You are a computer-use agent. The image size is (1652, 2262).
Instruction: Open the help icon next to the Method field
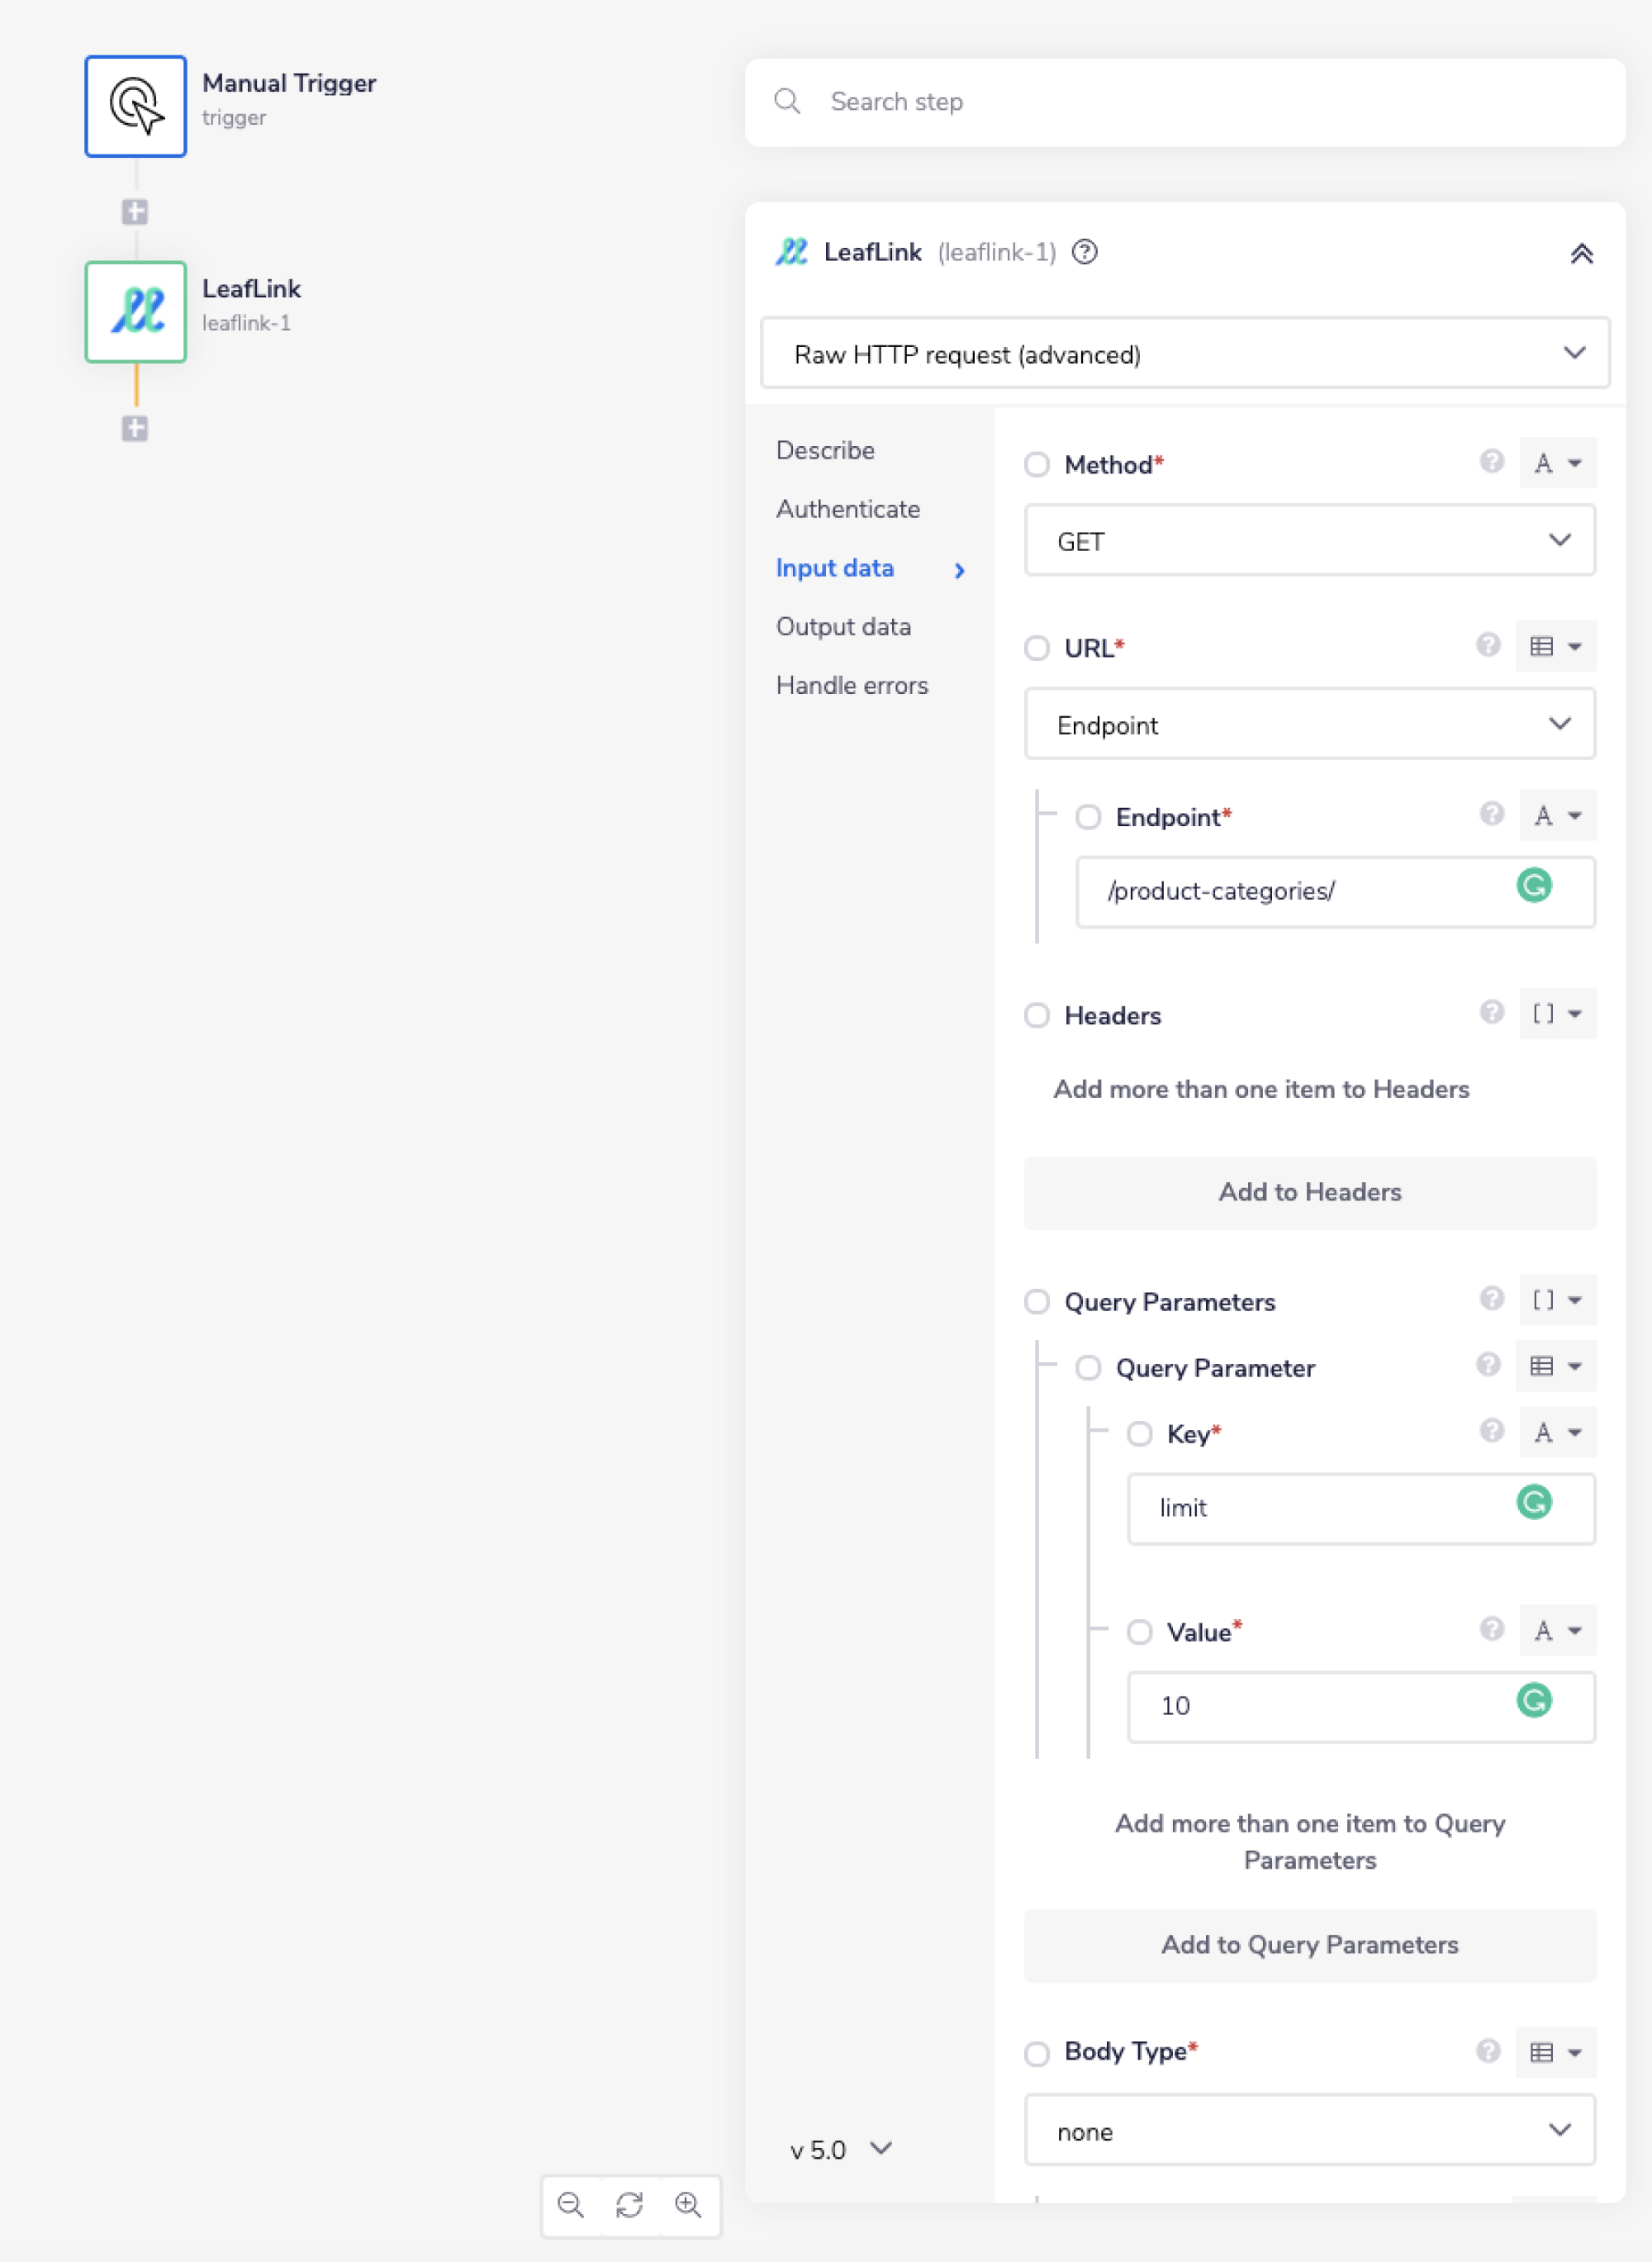(1491, 462)
